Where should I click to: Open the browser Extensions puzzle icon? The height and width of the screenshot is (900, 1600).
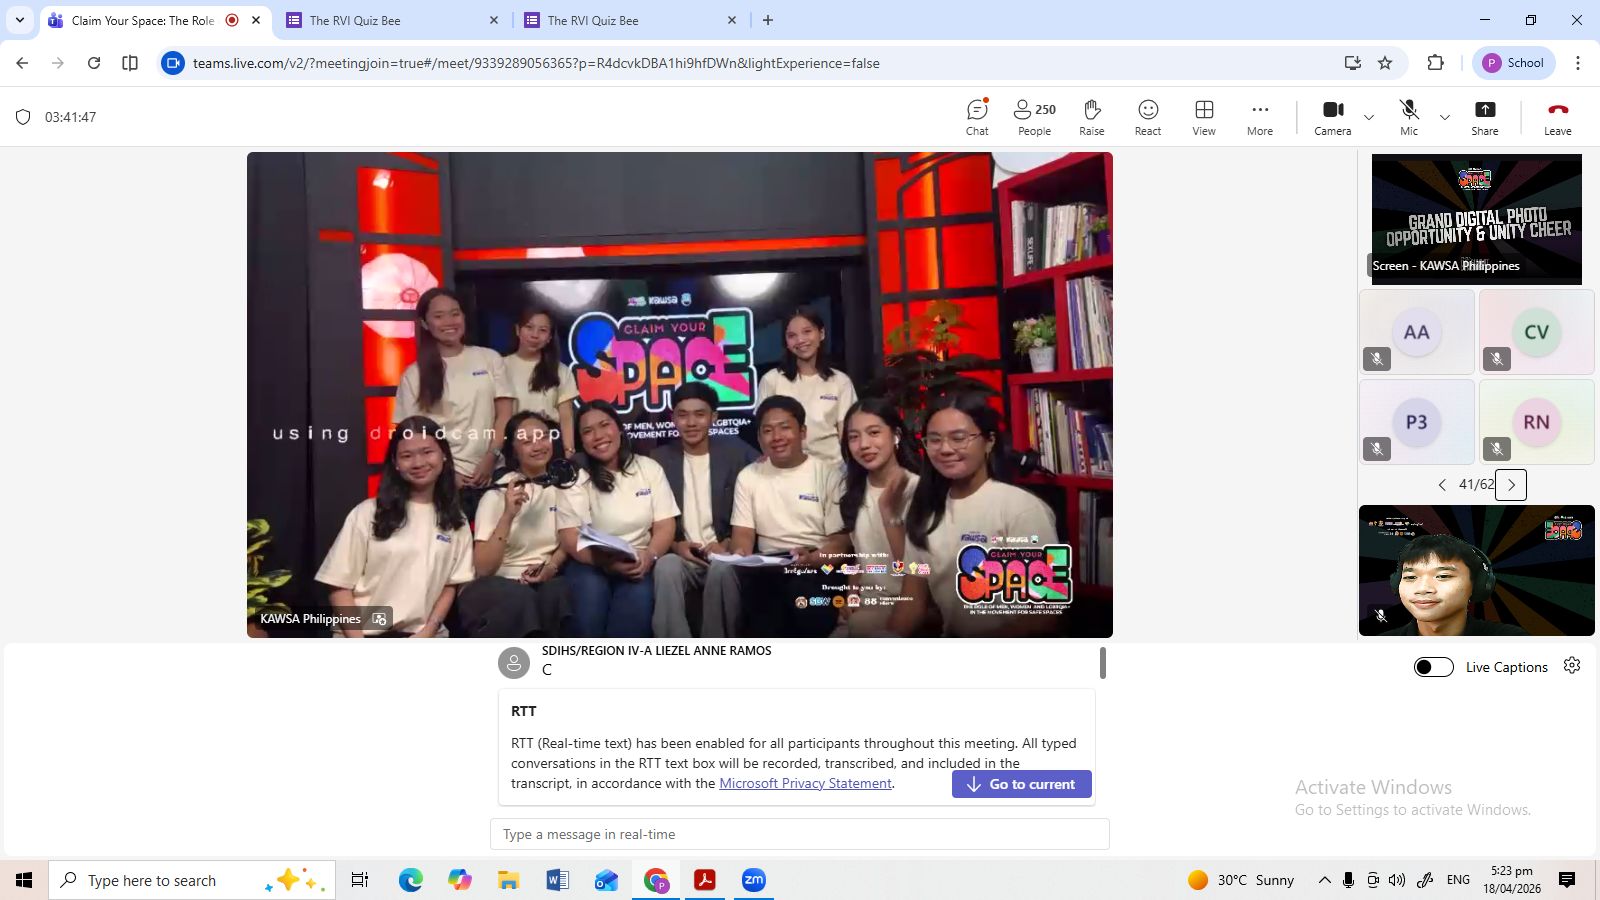pos(1435,63)
